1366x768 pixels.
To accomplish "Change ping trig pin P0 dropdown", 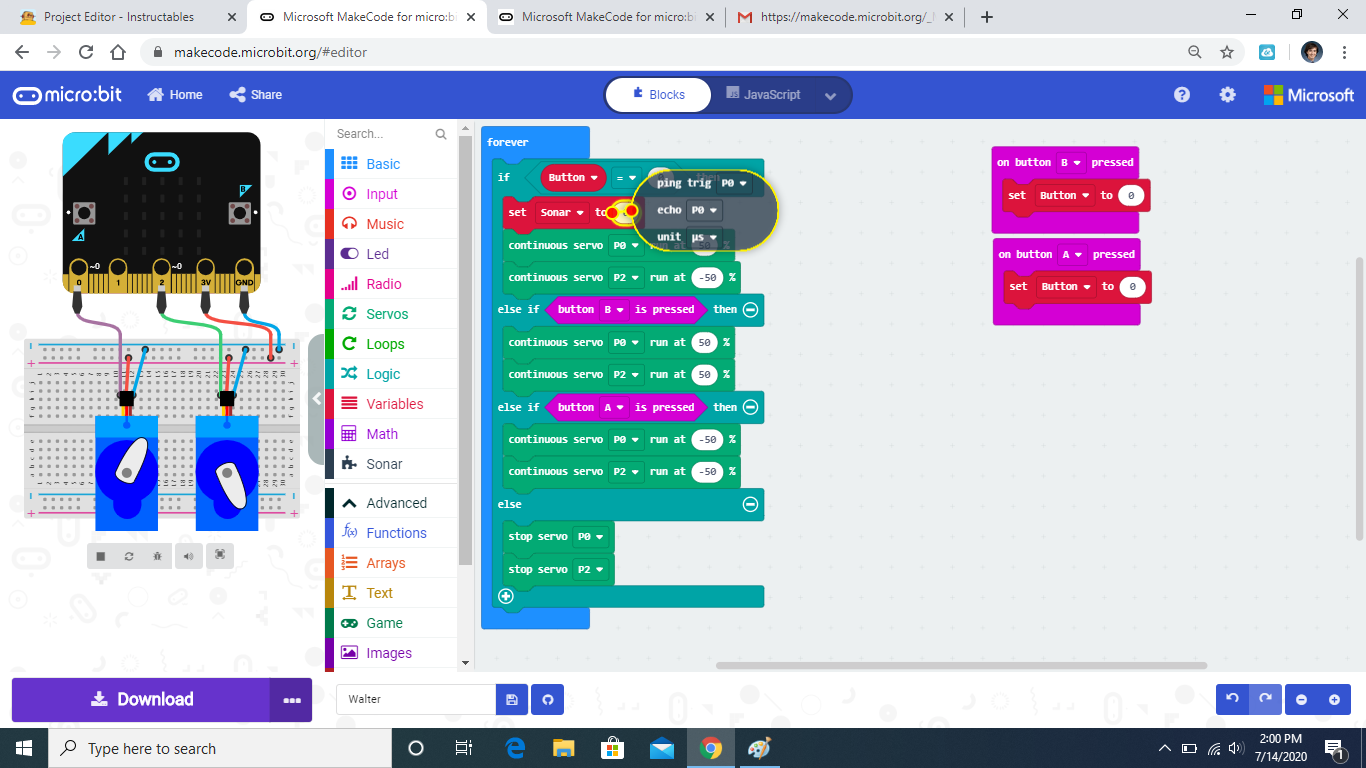I will click(x=734, y=183).
